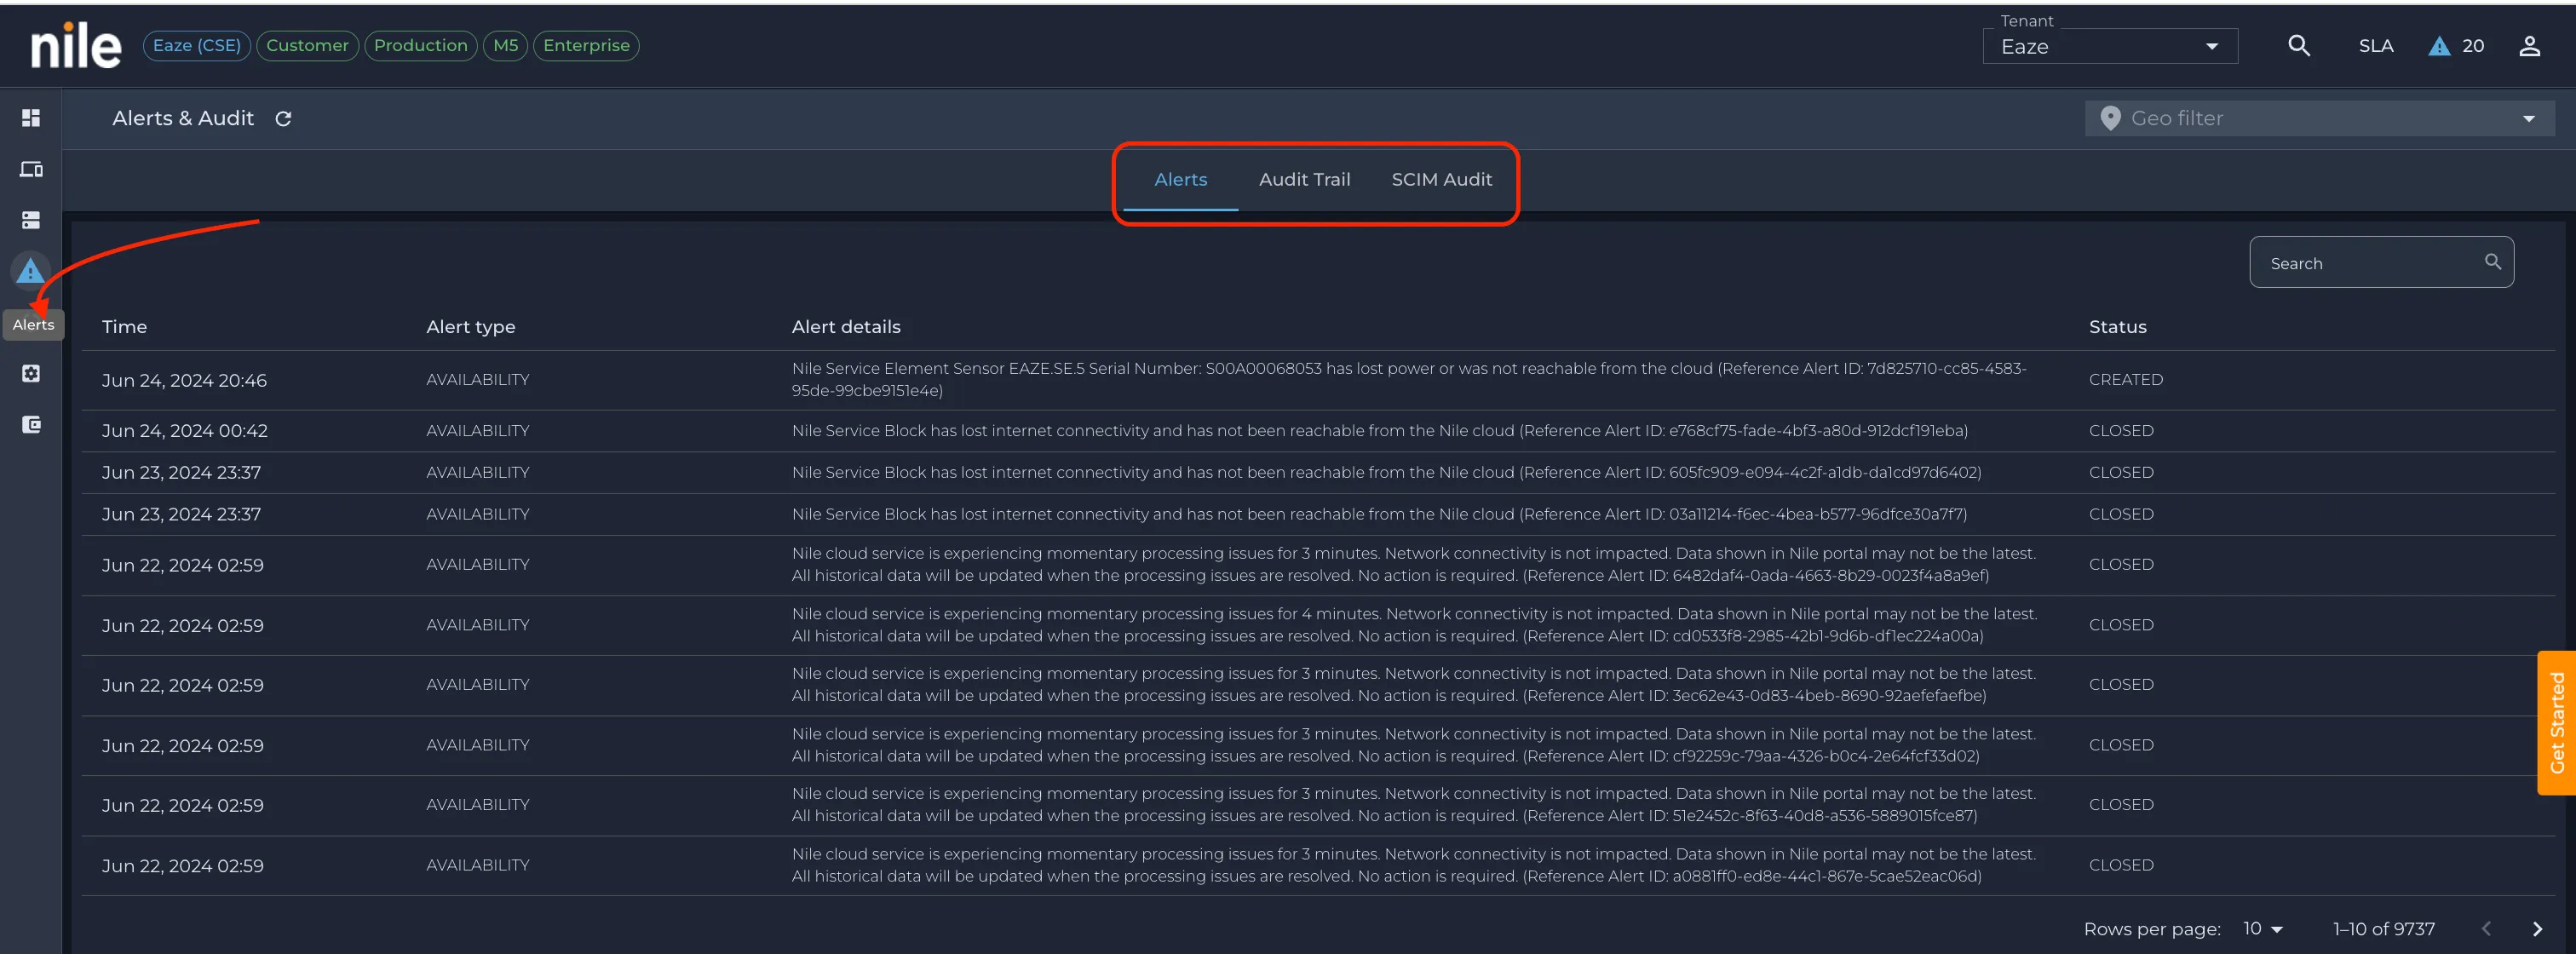Go to the next page of alerts

2536,929
